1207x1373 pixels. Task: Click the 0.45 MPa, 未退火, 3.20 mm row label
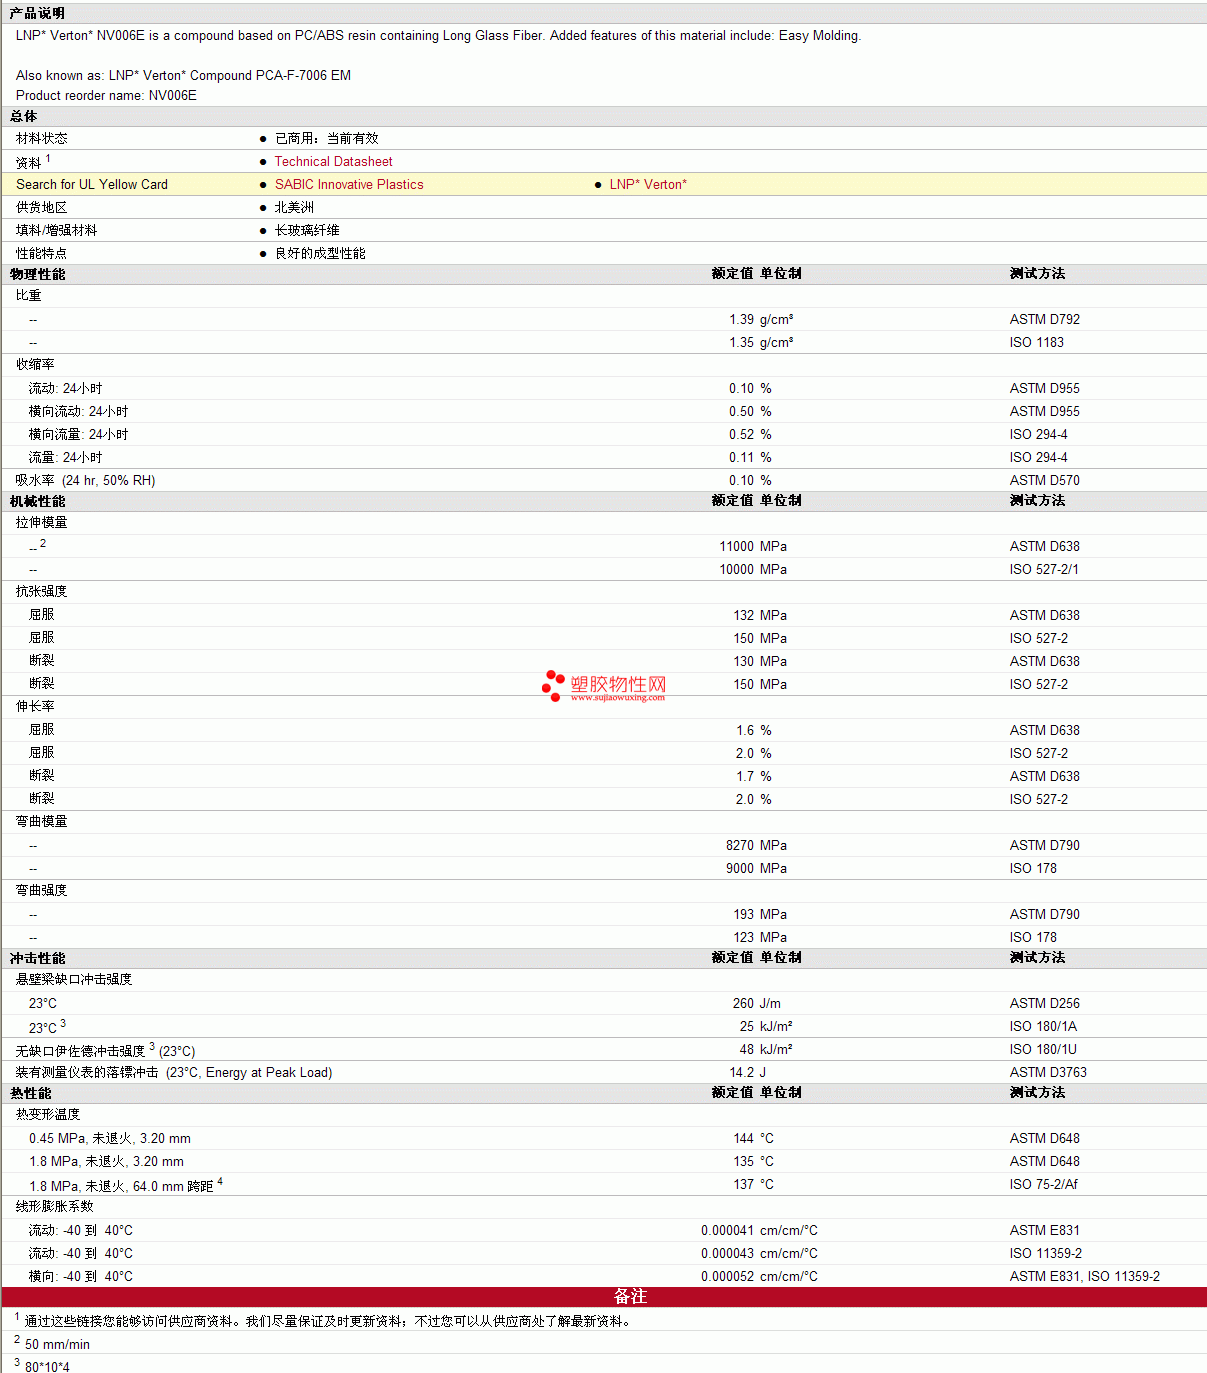(x=110, y=1138)
